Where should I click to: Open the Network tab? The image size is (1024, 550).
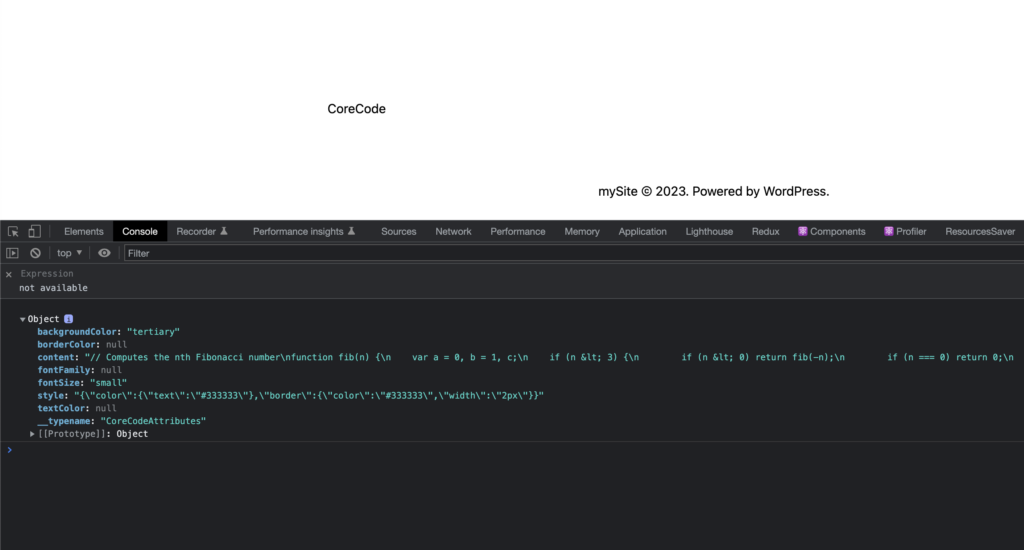pyautogui.click(x=453, y=231)
